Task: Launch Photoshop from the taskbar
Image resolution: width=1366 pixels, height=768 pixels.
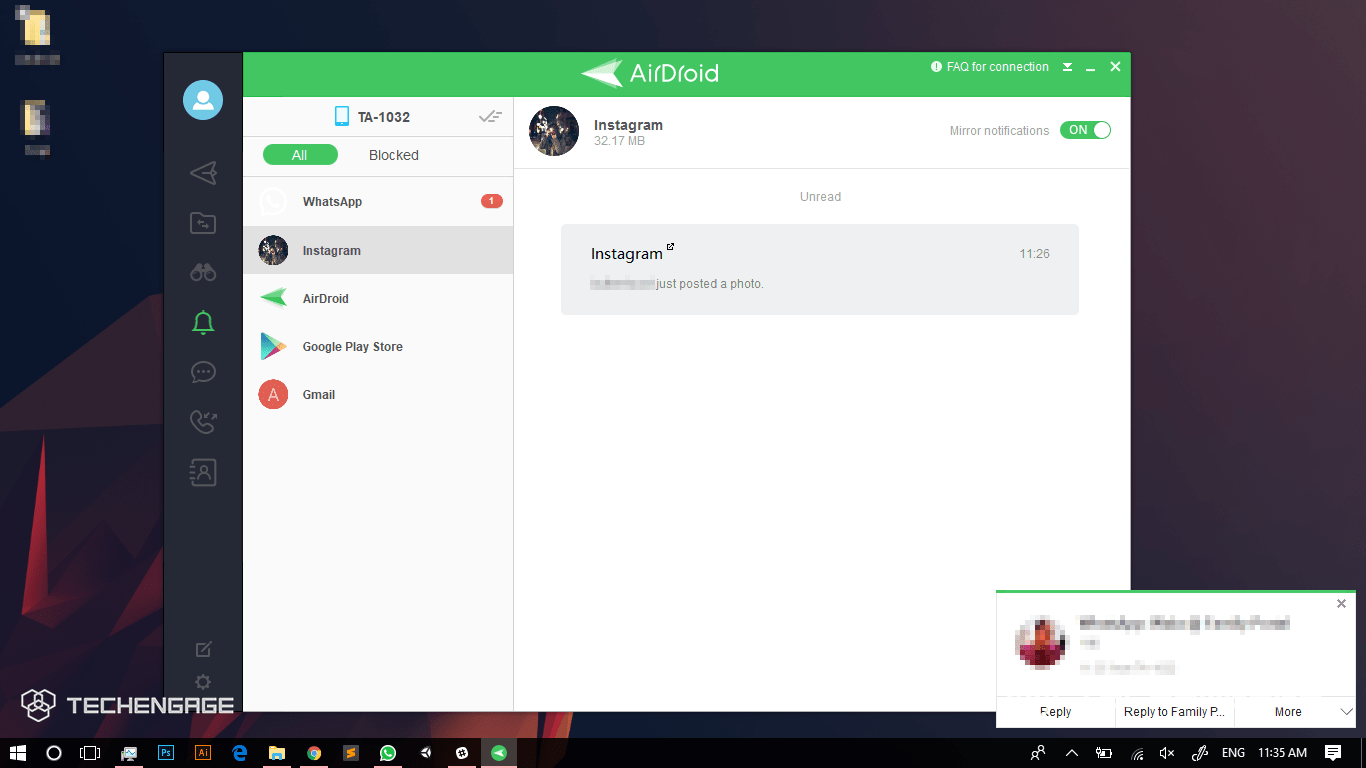Action: coord(166,753)
